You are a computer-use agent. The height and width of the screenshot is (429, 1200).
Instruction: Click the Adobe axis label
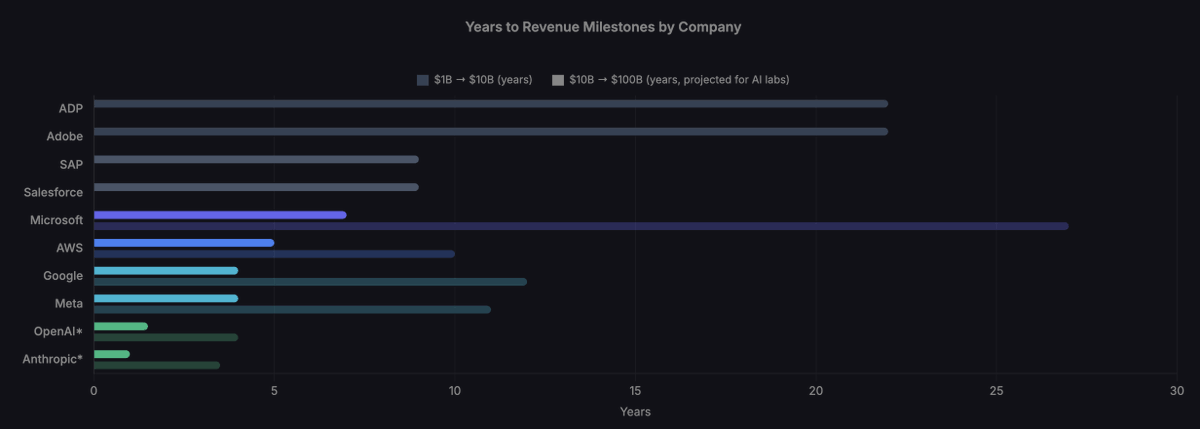(65, 136)
